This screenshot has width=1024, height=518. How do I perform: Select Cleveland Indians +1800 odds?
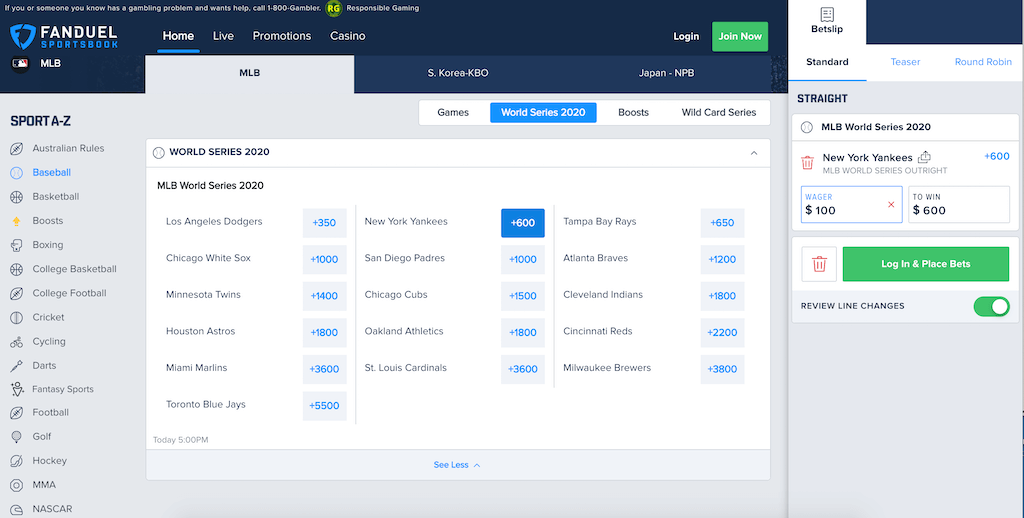pyautogui.click(x=722, y=296)
